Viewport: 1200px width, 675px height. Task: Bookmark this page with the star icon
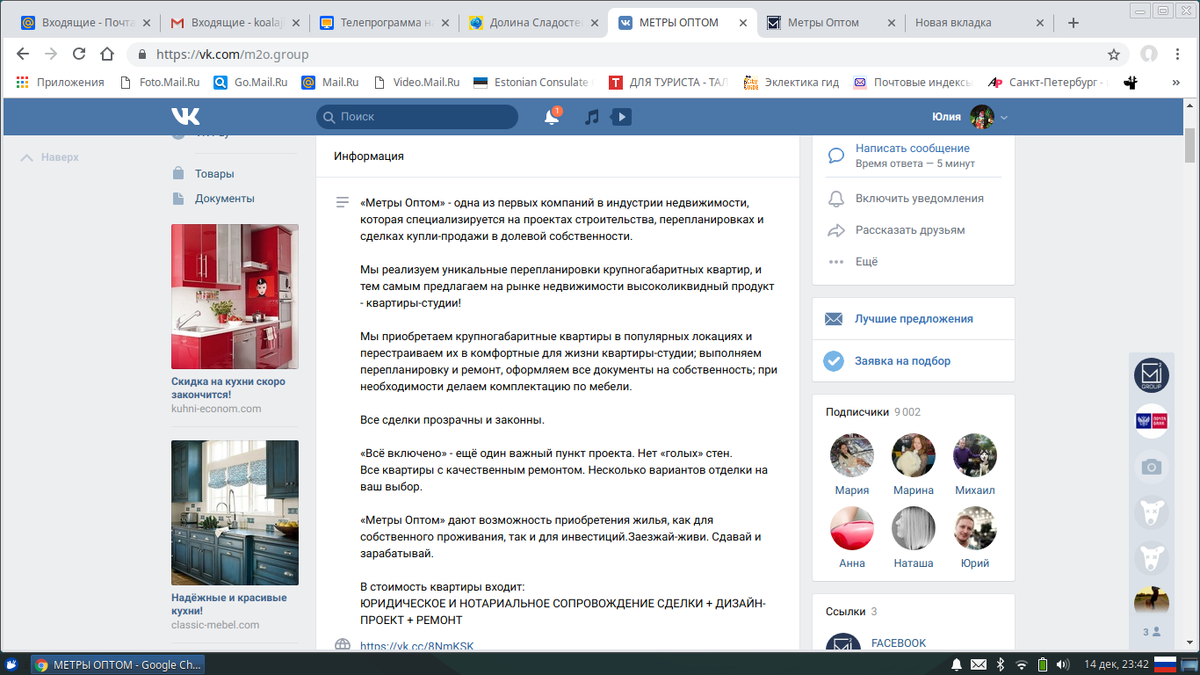pos(1113,54)
